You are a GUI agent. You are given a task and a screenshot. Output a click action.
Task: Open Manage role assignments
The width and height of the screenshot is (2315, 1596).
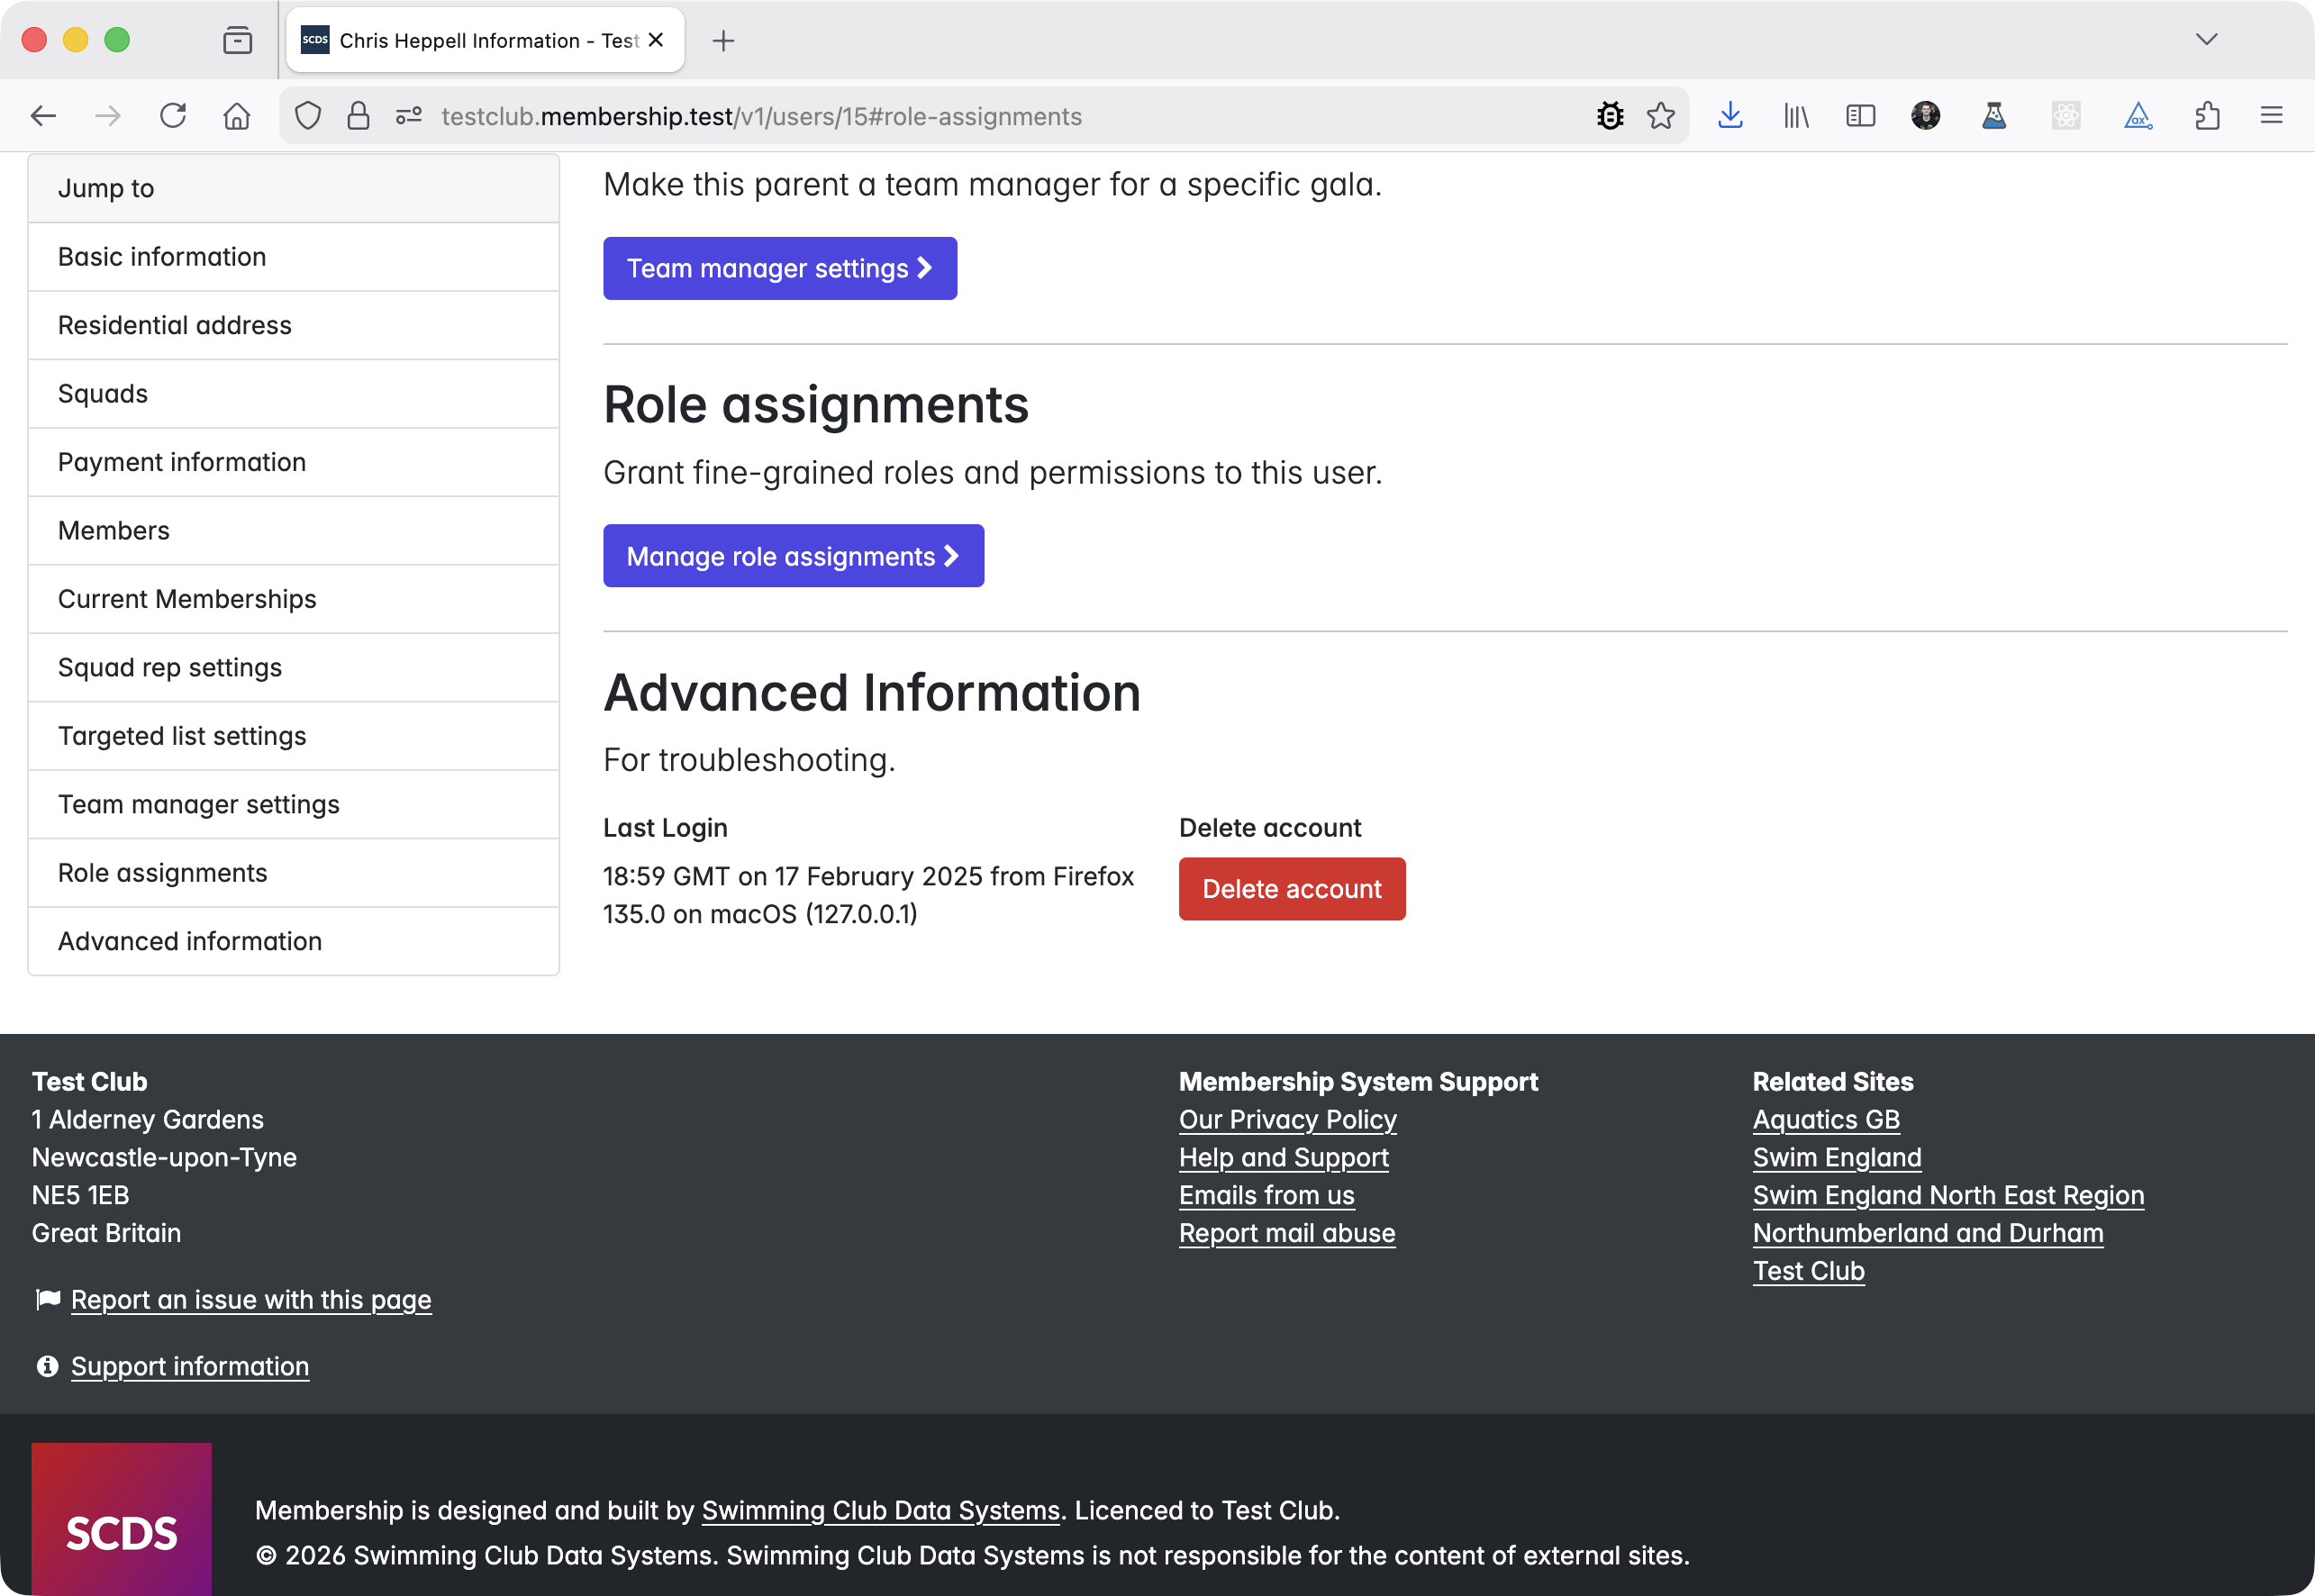tap(793, 556)
